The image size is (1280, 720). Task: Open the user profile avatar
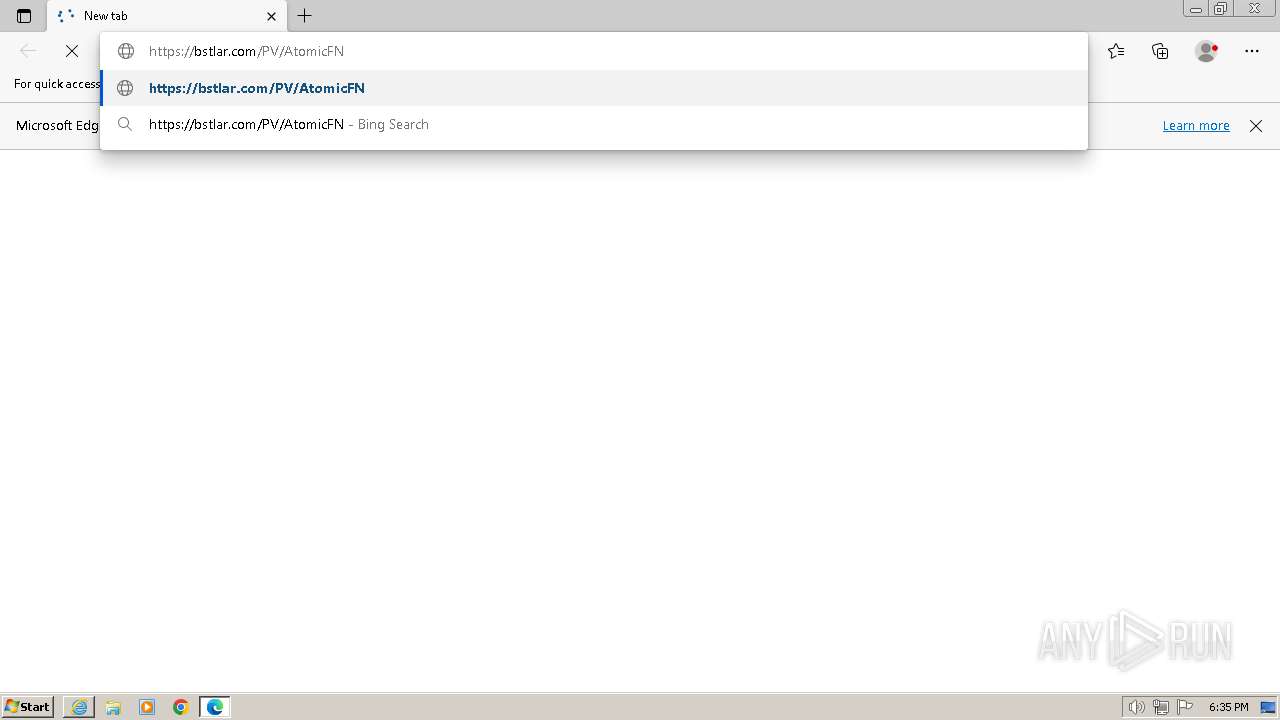[x=1206, y=51]
